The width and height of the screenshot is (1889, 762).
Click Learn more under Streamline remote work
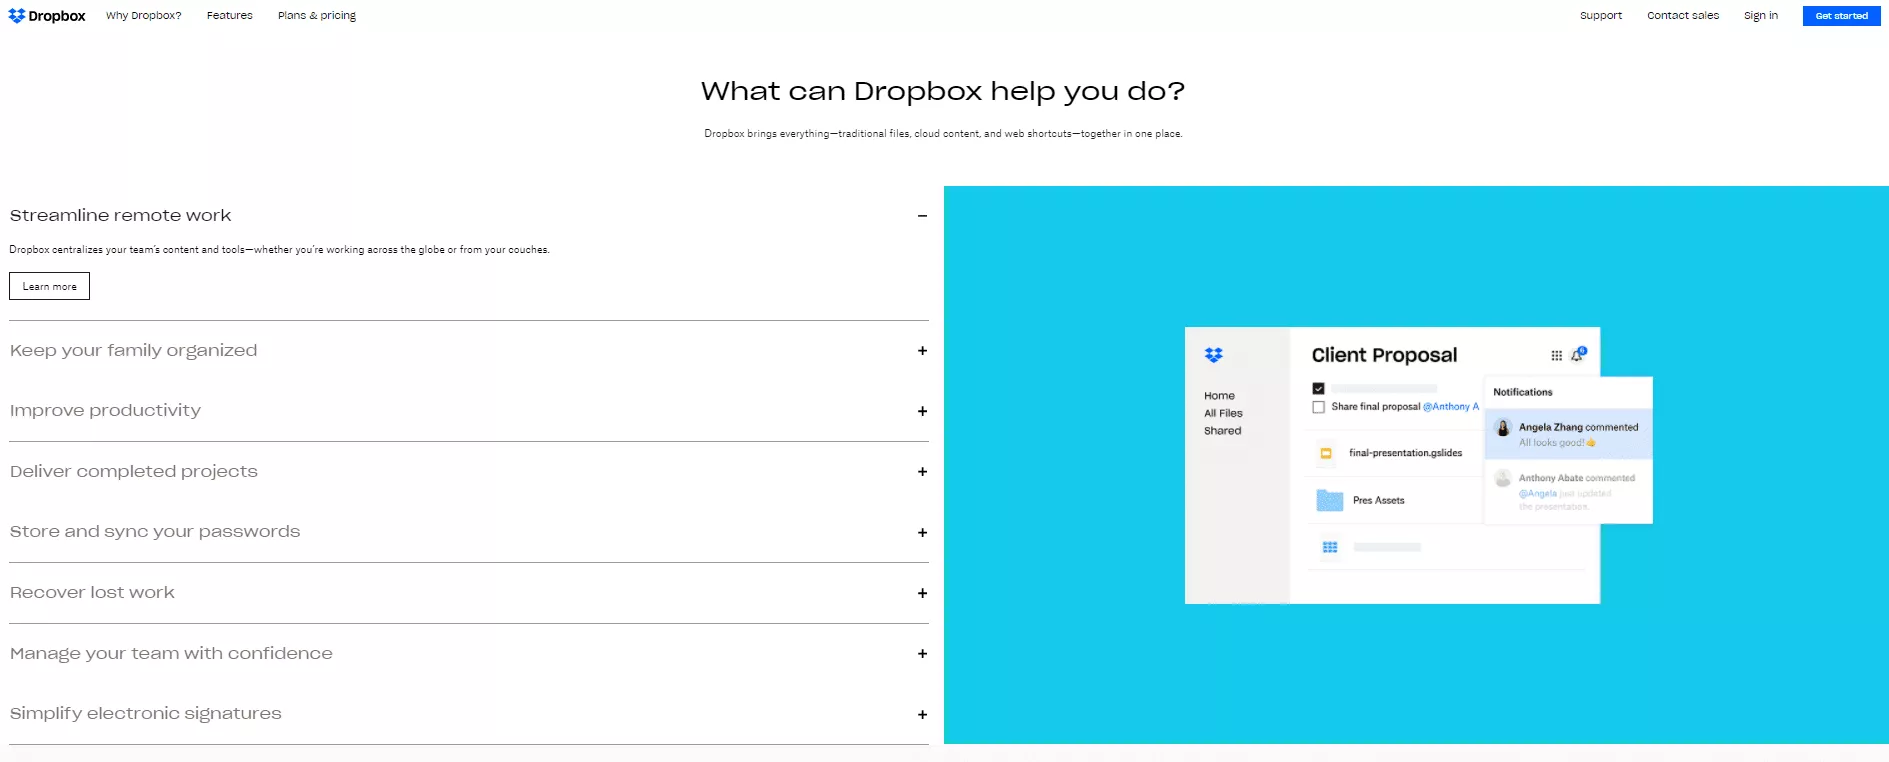tap(50, 286)
